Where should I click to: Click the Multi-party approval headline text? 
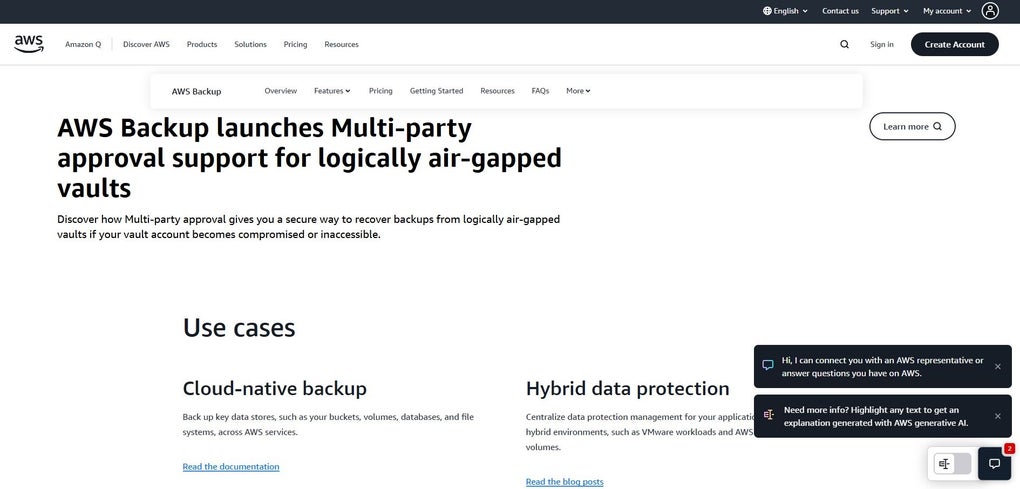(310, 158)
